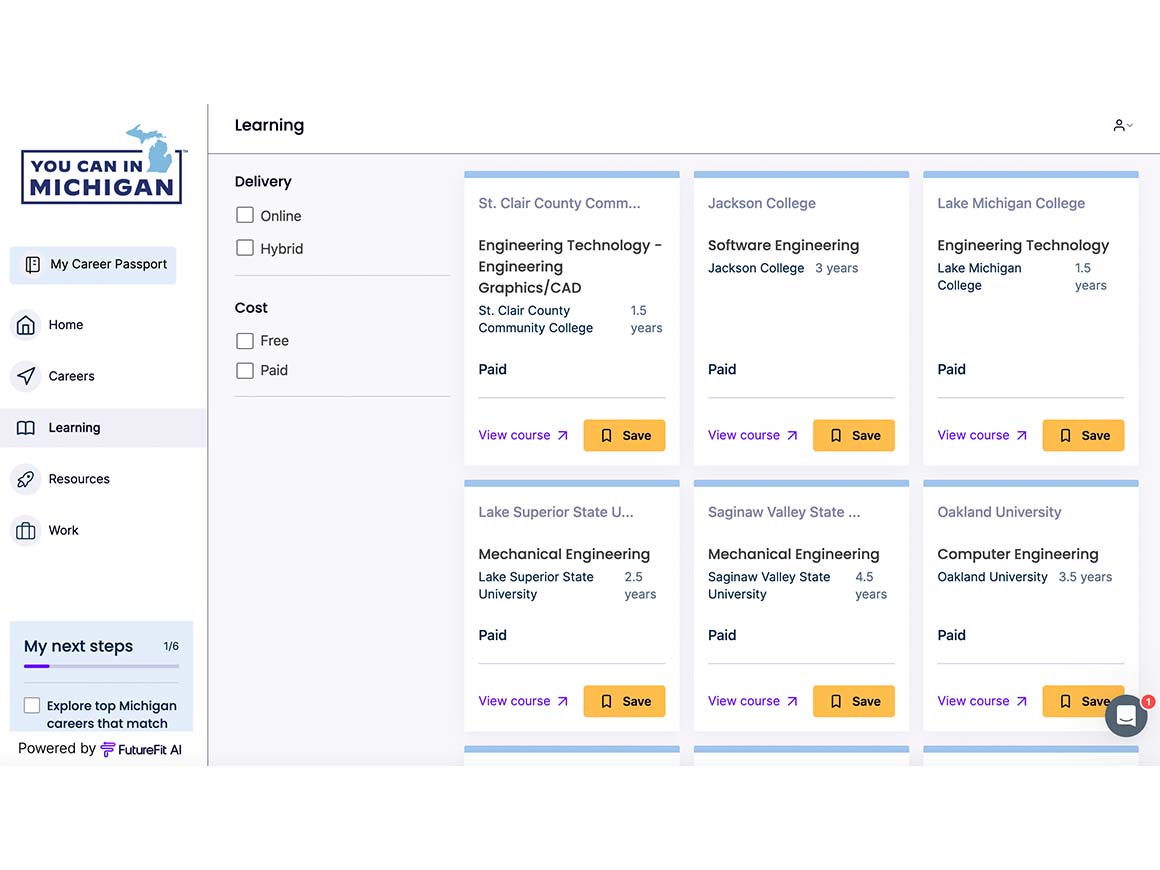Save the Jackson College Software Engineering course
This screenshot has width=1160, height=870.
pos(853,436)
